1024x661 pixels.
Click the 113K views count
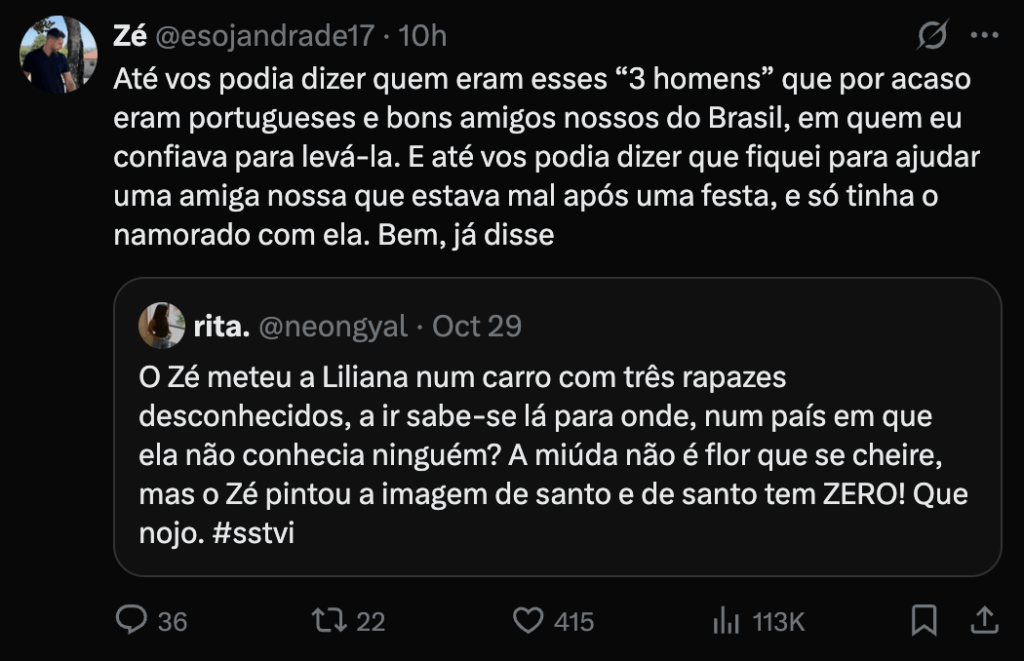(778, 622)
